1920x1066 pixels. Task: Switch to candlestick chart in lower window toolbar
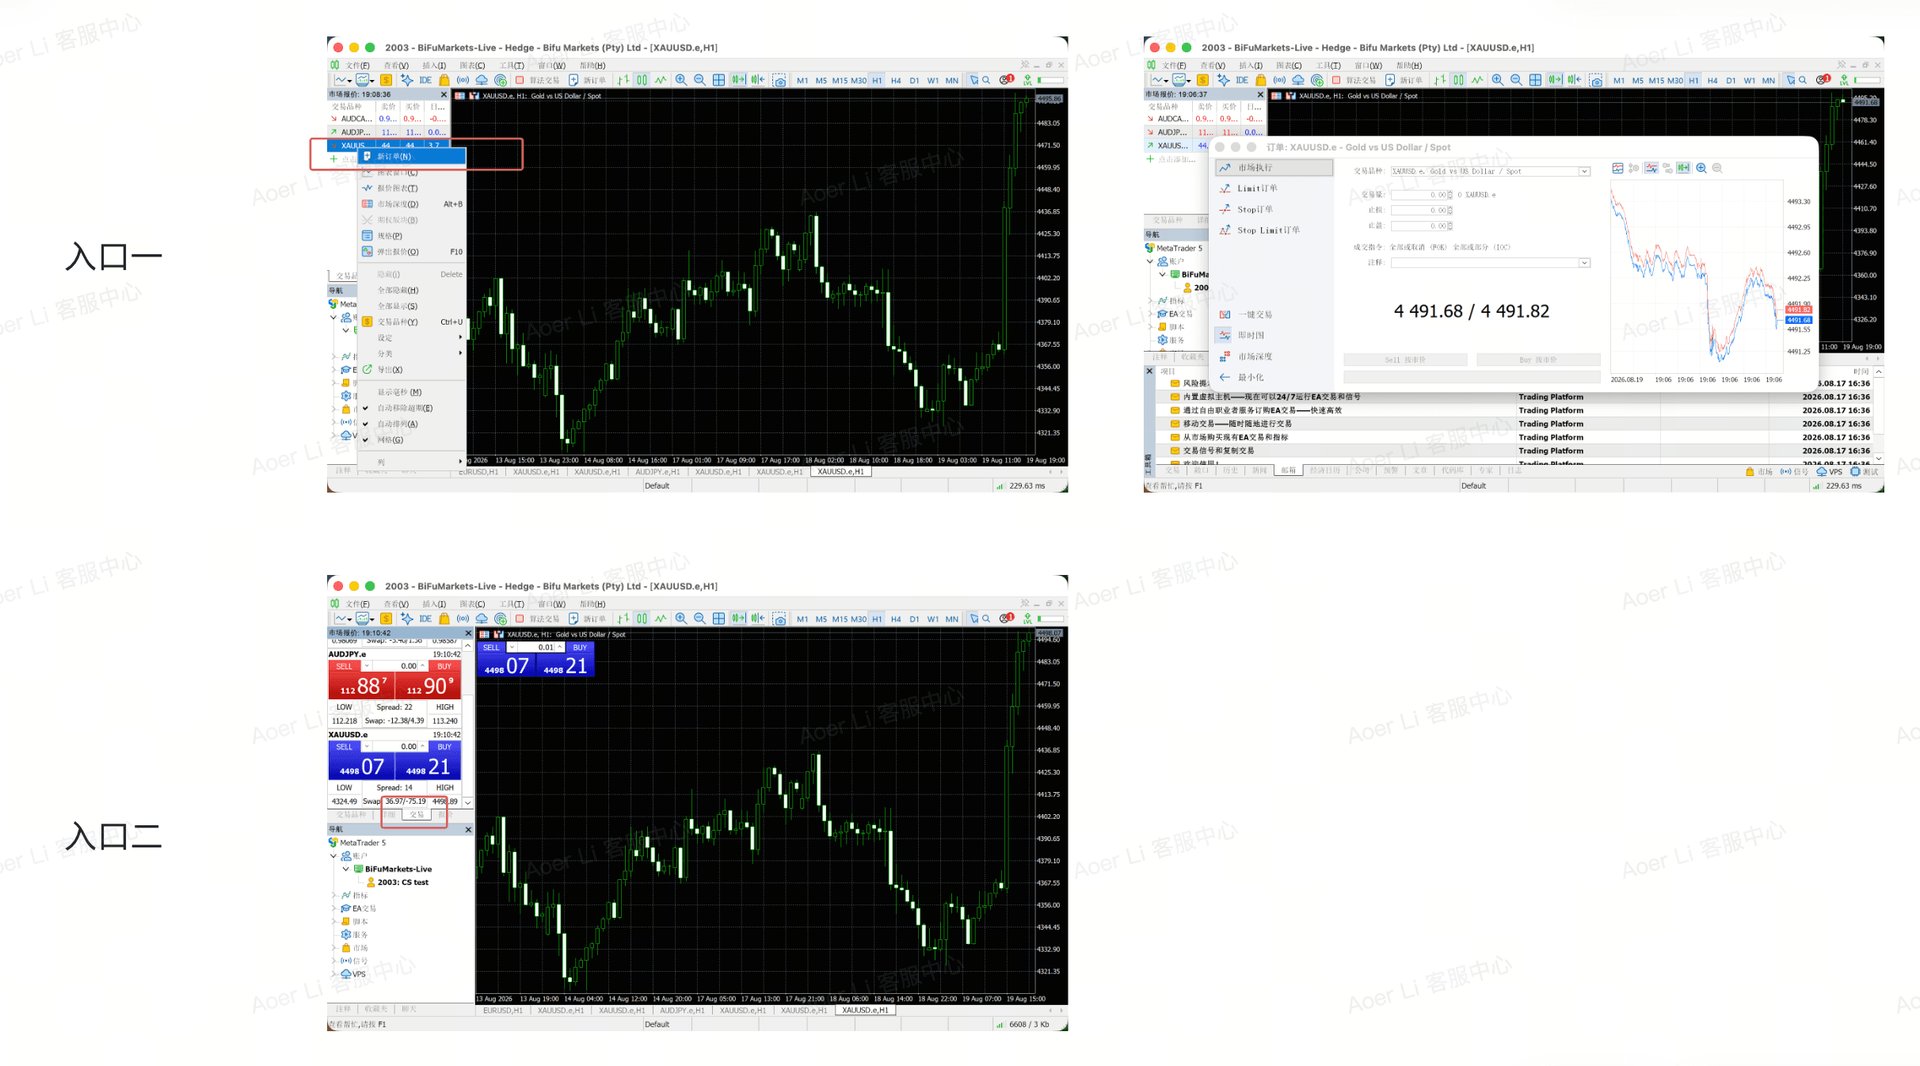642,619
